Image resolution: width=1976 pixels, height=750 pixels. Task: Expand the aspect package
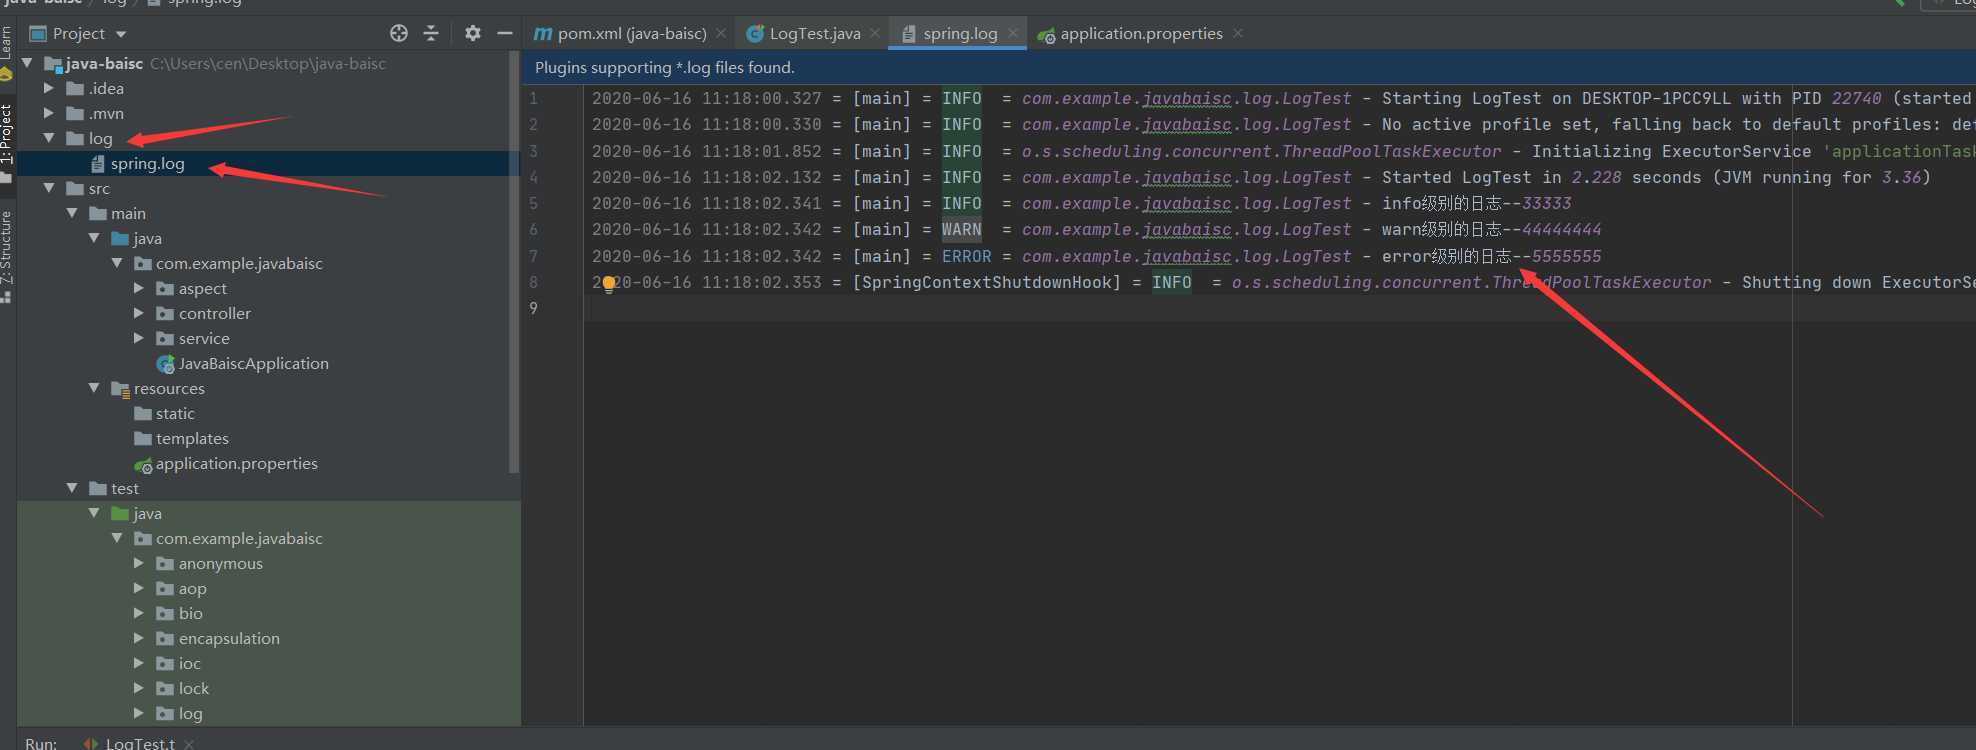[139, 288]
